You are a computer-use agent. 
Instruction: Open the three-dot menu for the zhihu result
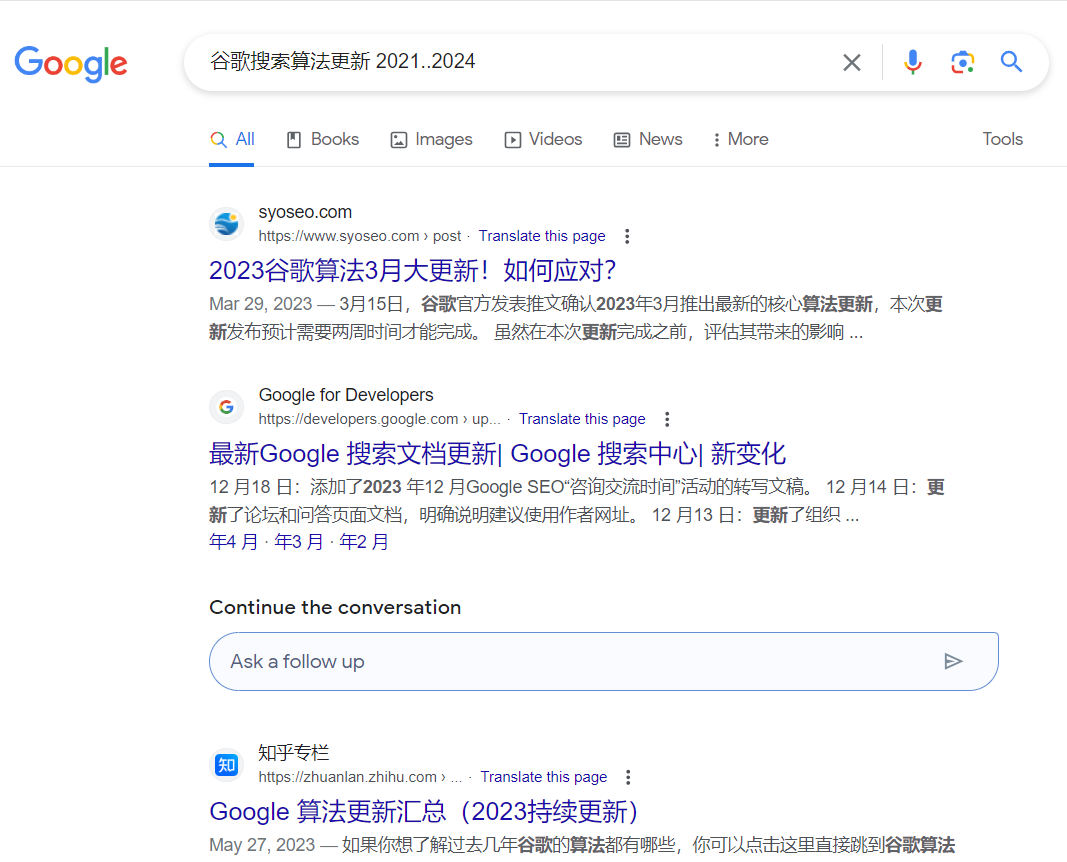[x=628, y=777]
